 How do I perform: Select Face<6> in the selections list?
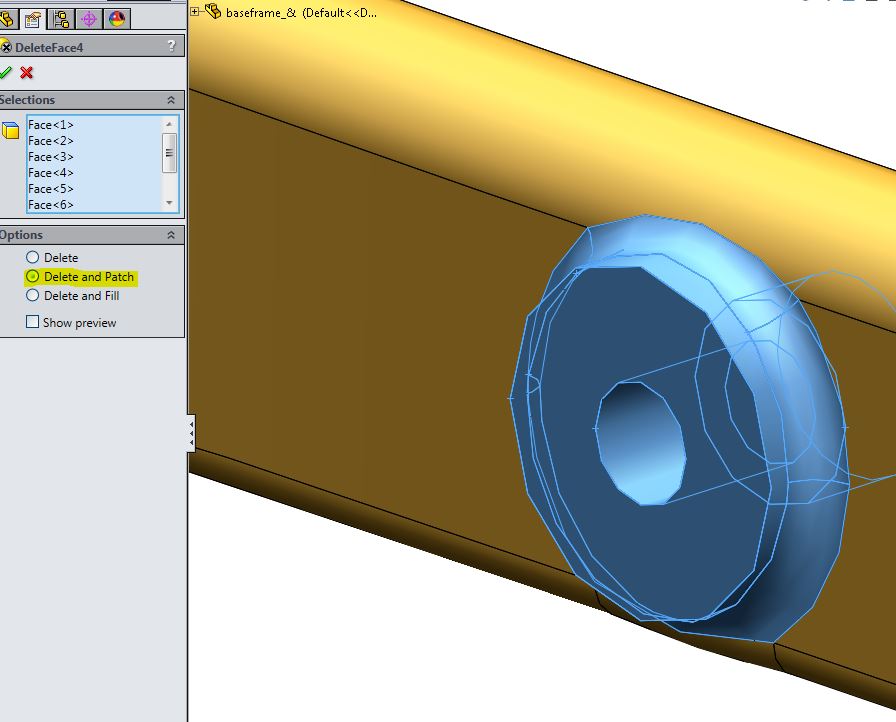(51, 204)
